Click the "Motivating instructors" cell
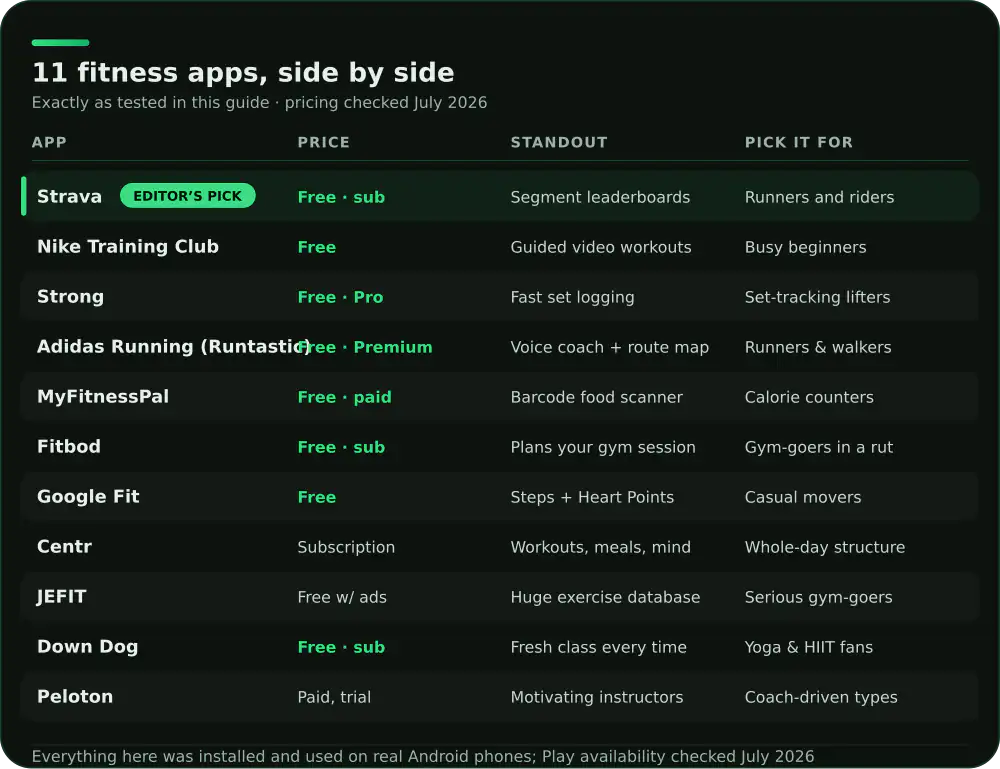The image size is (1000, 769). [x=596, y=697]
